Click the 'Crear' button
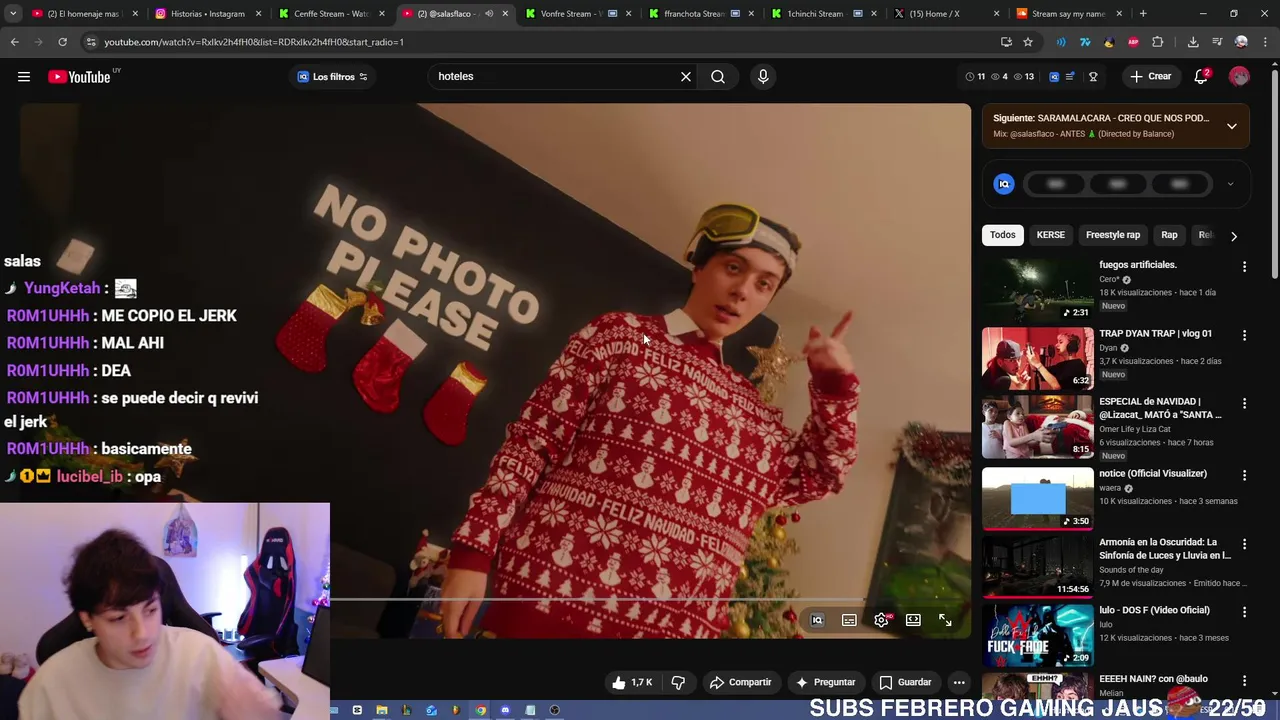This screenshot has width=1280, height=720. 1150,77
